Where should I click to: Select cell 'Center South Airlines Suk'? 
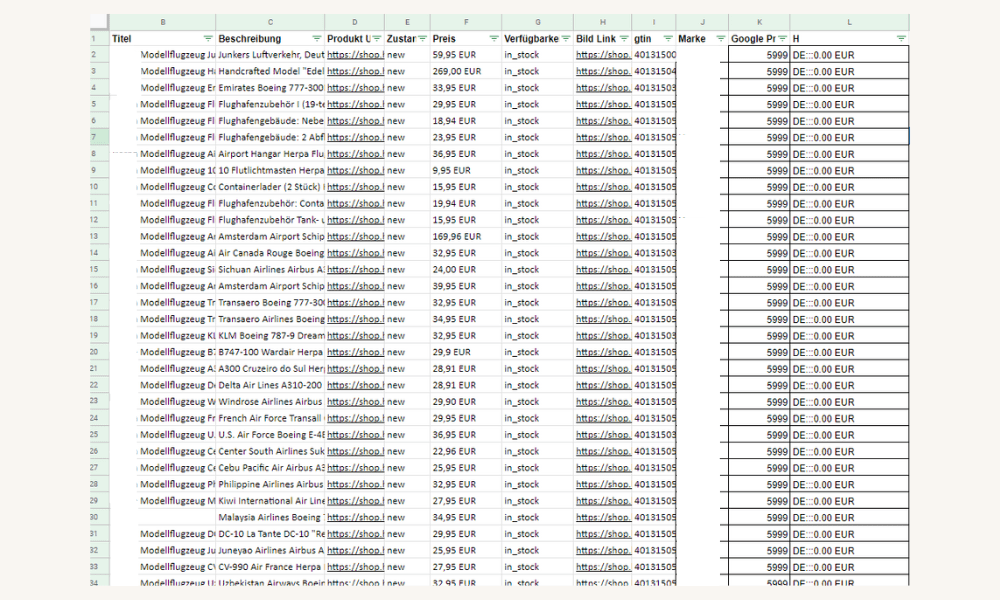[270, 451]
